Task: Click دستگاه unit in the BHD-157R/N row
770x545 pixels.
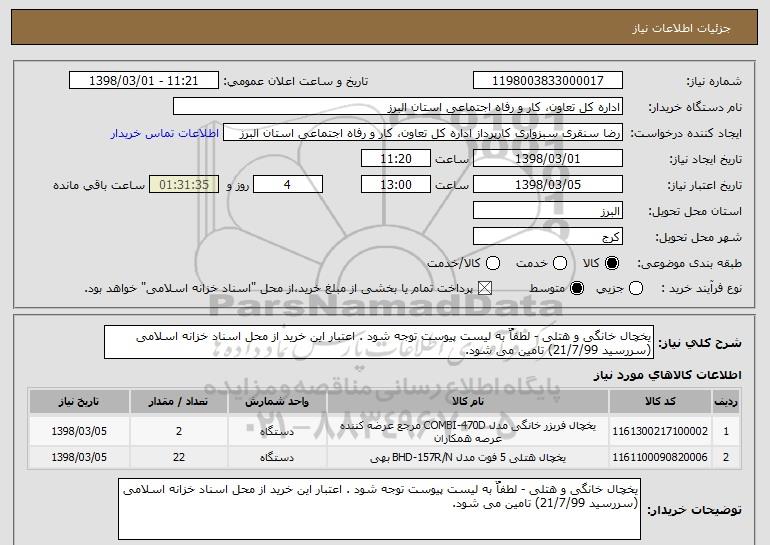Action: pos(277,457)
